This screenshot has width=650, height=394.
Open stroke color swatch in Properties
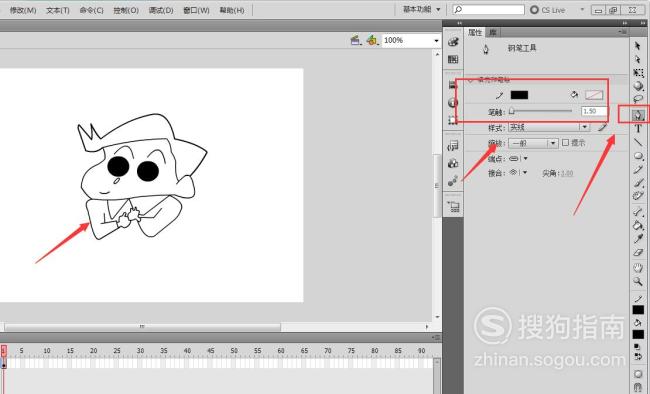tap(519, 95)
